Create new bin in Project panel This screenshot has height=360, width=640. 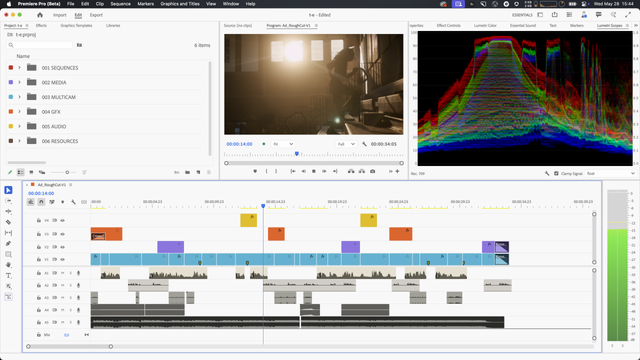point(187,172)
